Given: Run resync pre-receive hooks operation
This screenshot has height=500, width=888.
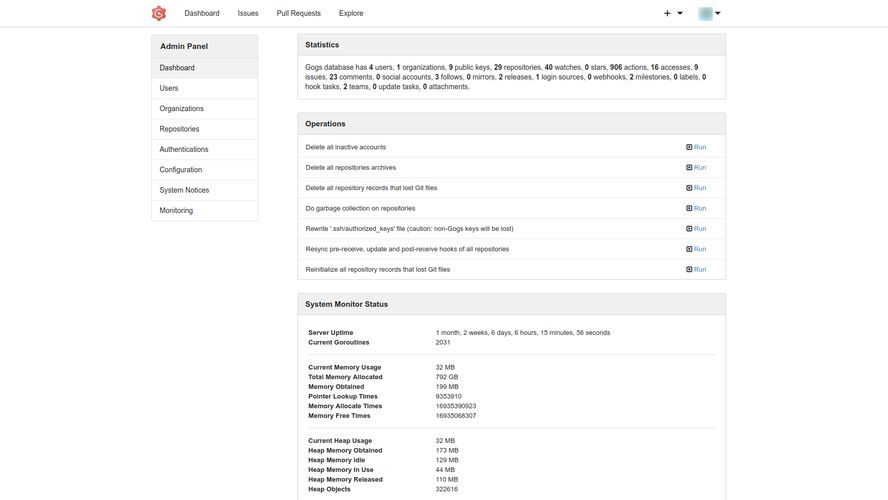Looking at the screenshot, I should click(696, 249).
